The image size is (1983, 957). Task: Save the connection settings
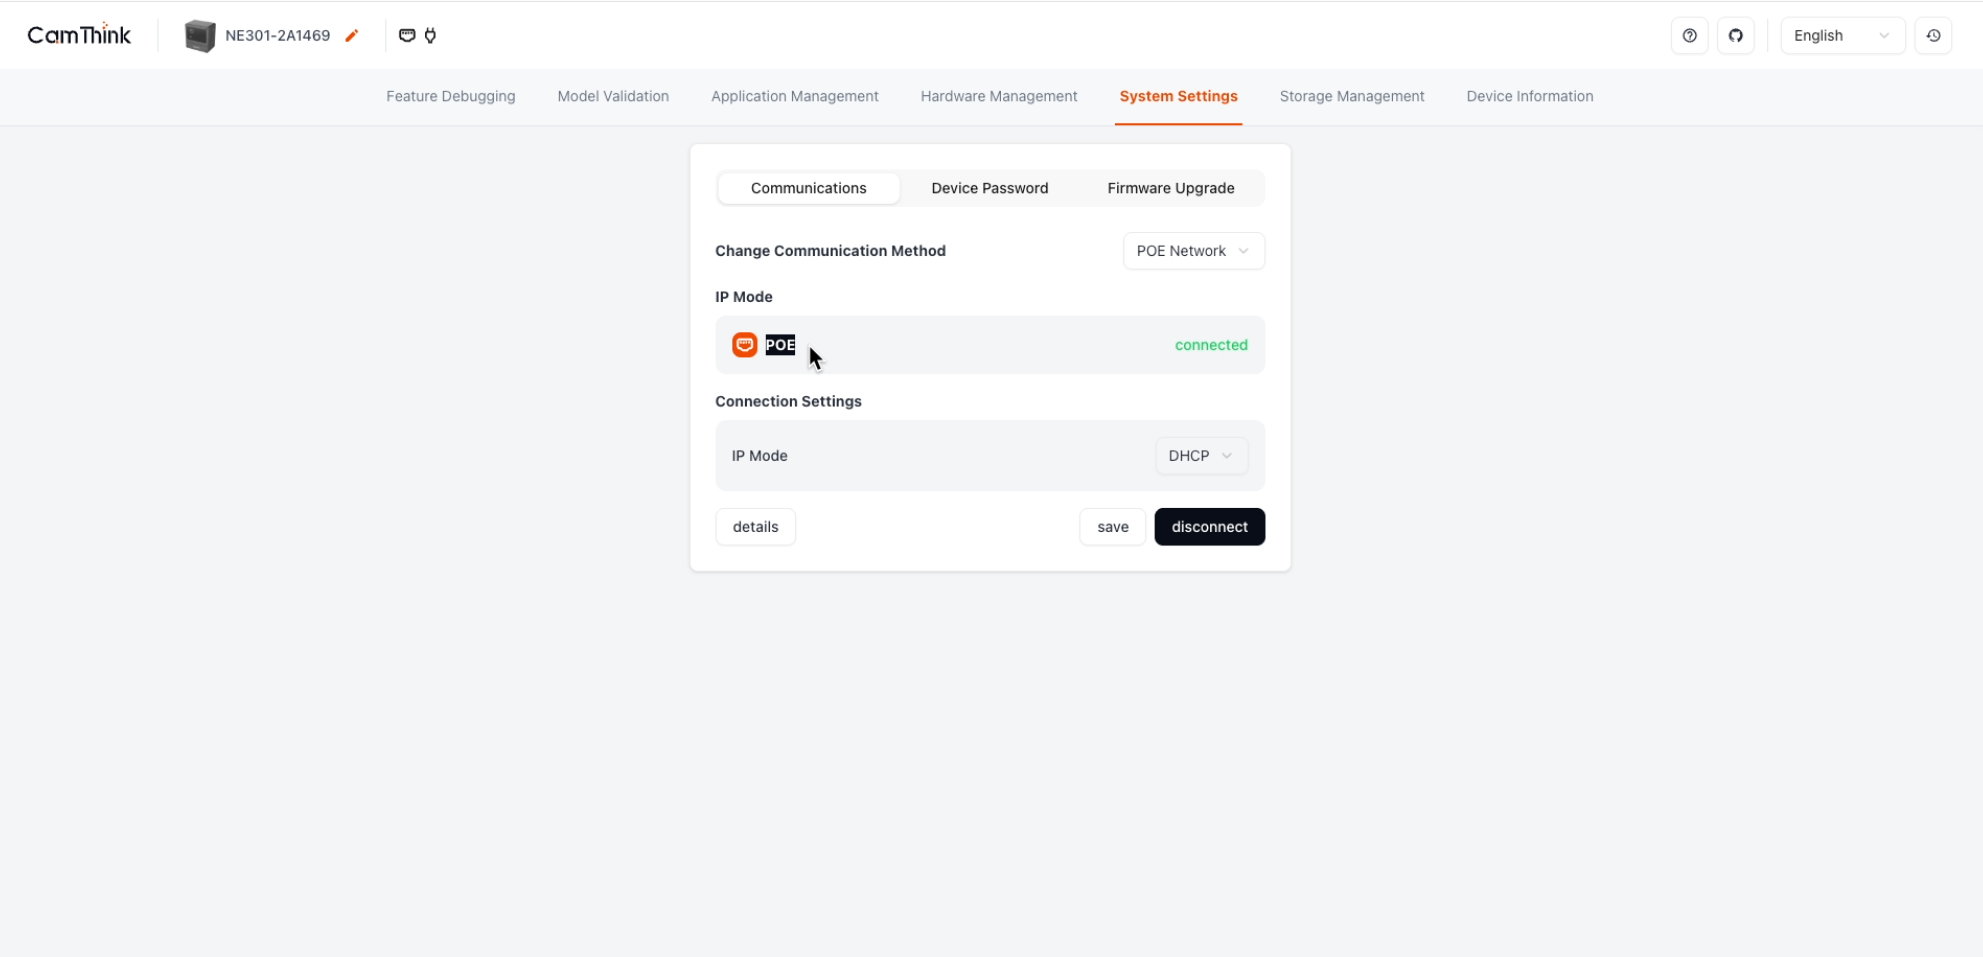[1112, 527]
